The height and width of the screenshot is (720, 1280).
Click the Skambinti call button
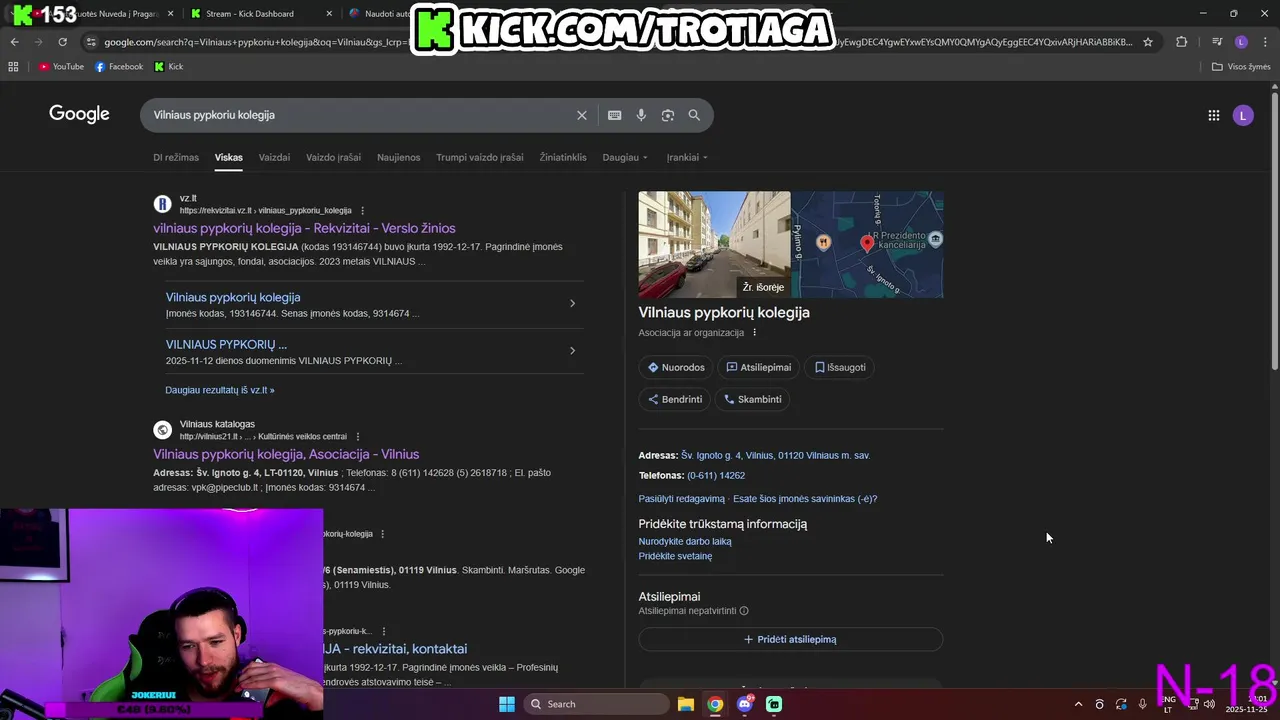[752, 399]
